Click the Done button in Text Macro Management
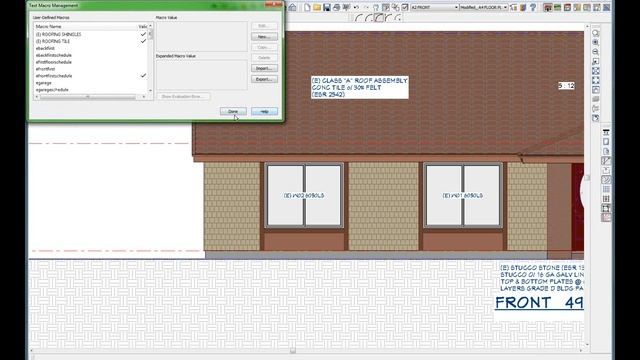Viewport: 640px width, 360px height. coord(233,111)
